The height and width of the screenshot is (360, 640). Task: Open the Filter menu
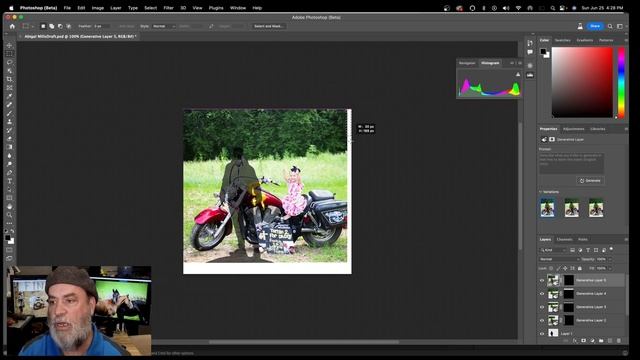tap(169, 8)
